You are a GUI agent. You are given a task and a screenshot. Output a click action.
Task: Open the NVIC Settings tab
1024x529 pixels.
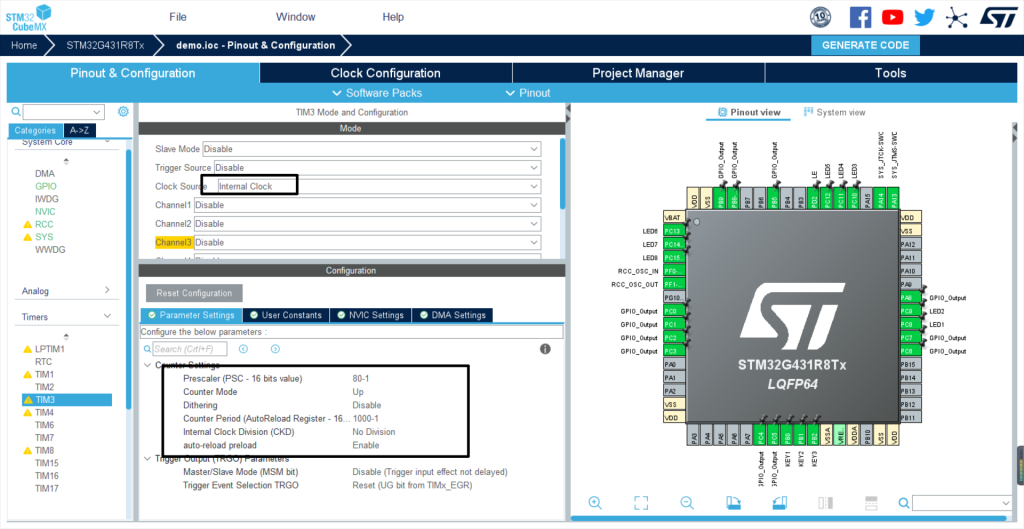click(369, 315)
